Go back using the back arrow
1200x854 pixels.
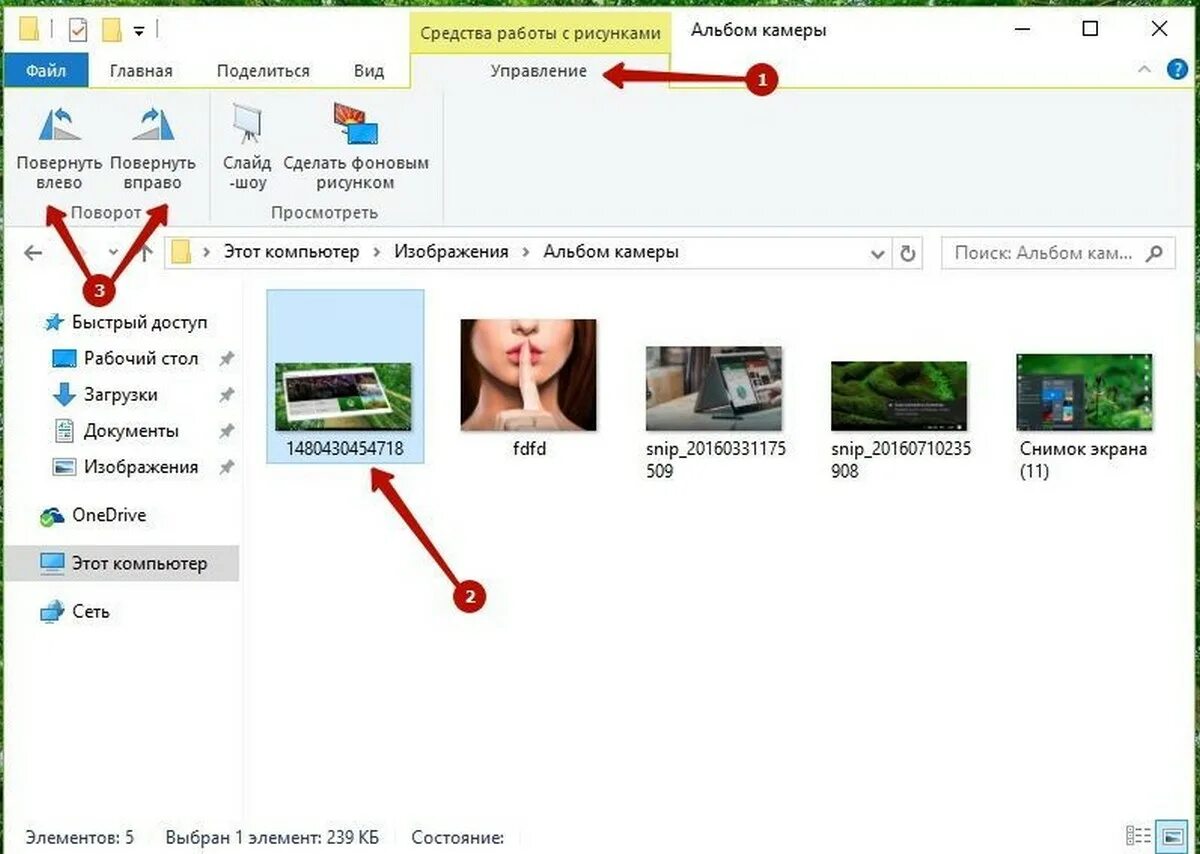click(33, 252)
